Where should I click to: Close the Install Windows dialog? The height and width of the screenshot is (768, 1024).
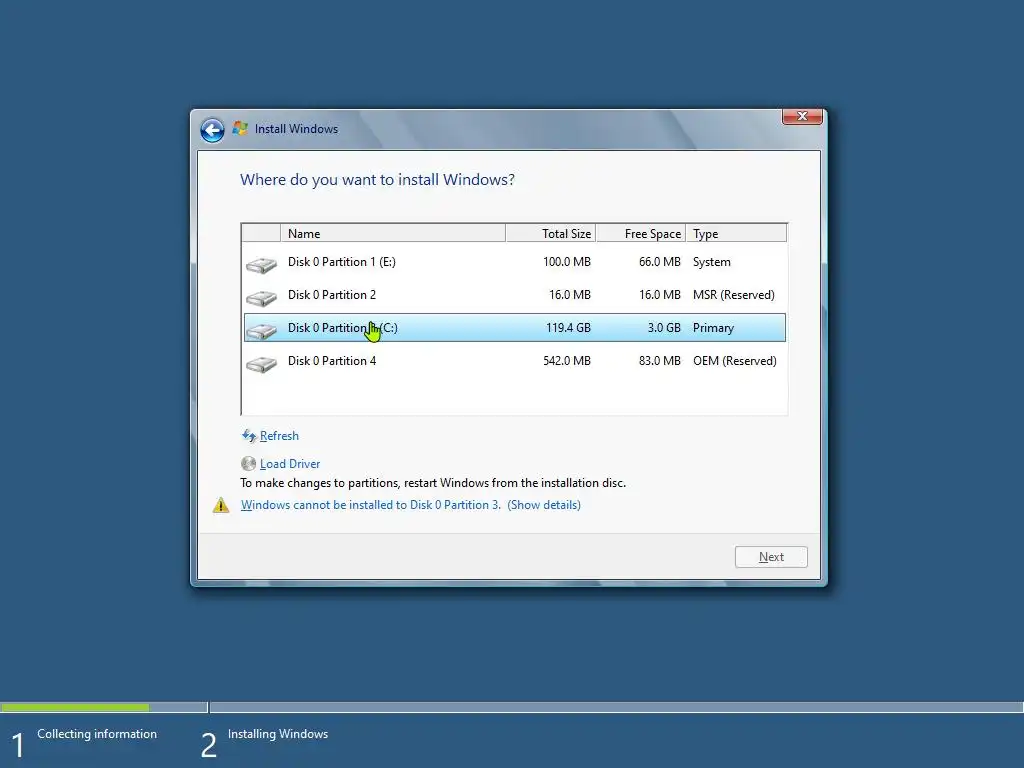[x=802, y=116]
